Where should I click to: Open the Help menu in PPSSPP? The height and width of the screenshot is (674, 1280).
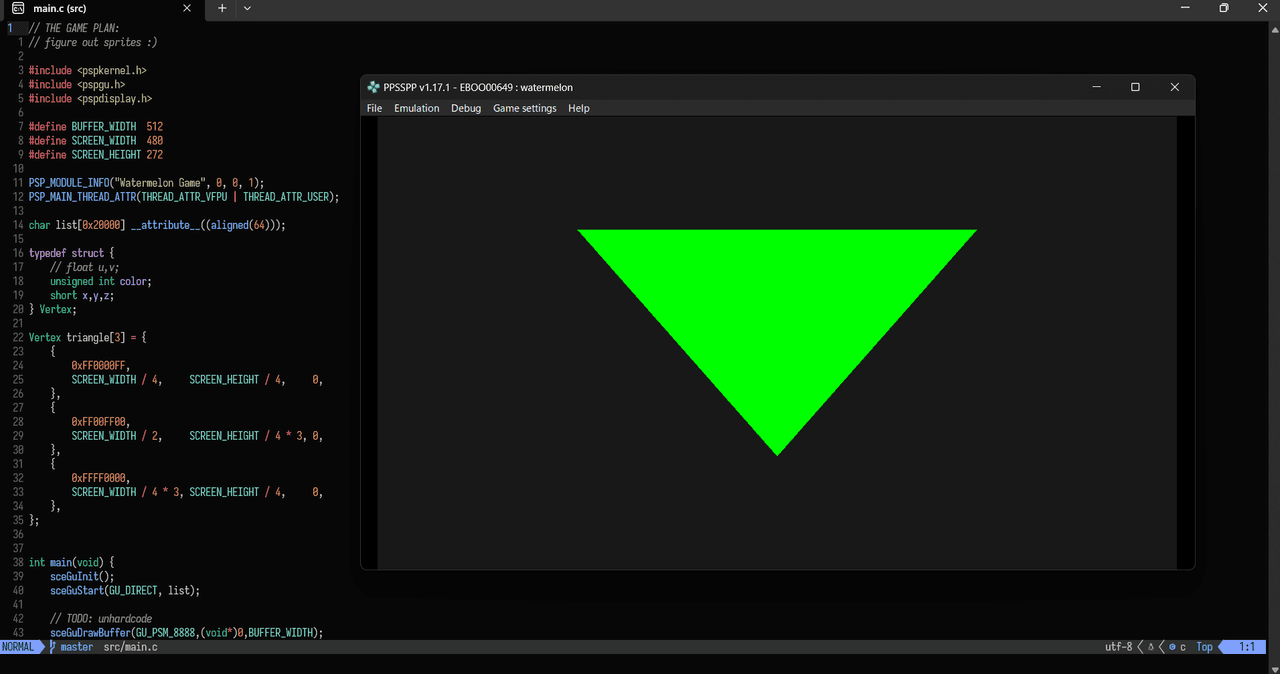click(579, 108)
